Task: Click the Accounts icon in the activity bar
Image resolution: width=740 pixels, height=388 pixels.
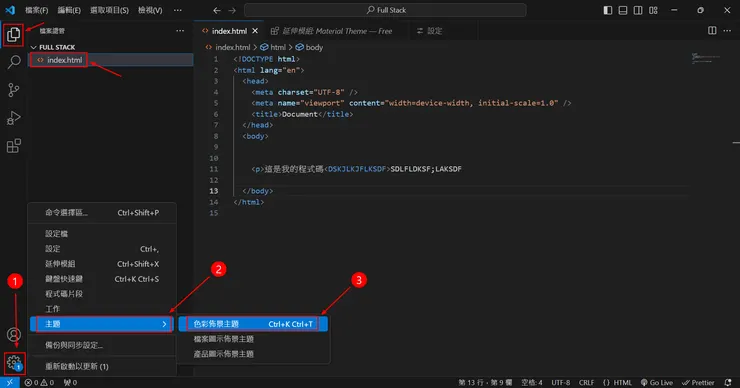Action: click(14, 335)
